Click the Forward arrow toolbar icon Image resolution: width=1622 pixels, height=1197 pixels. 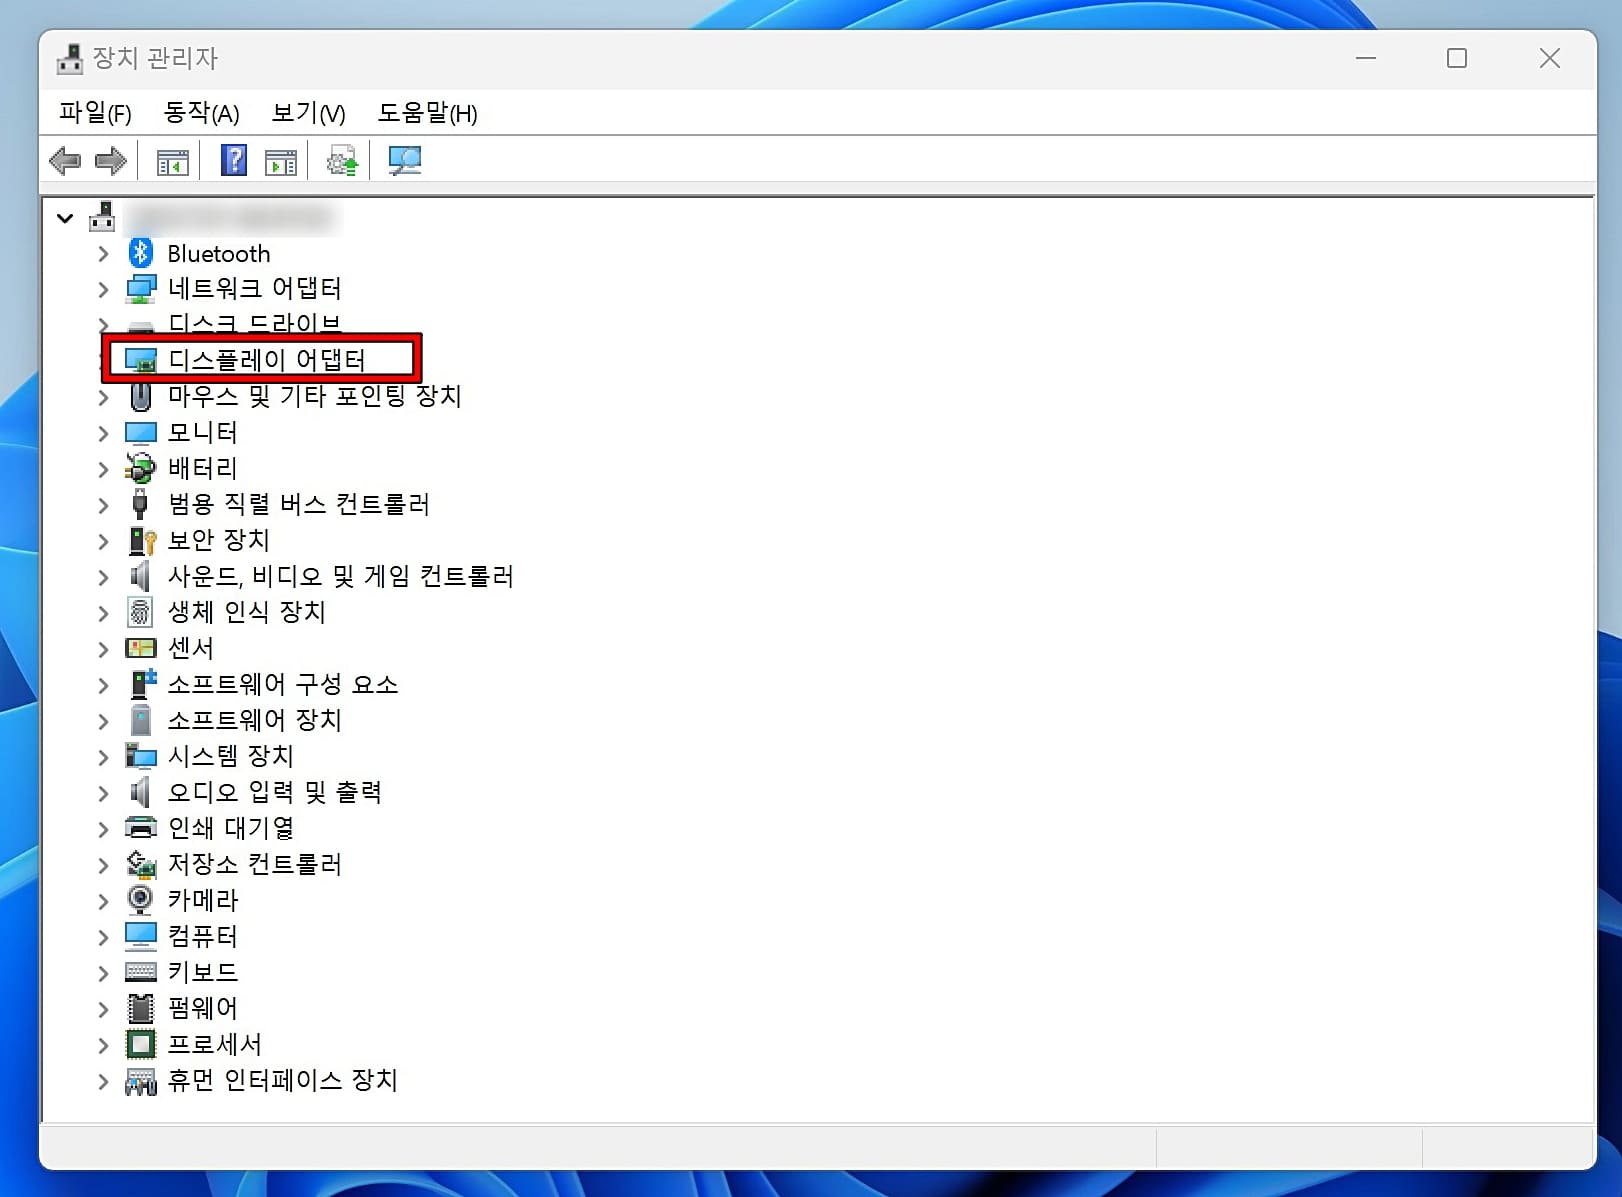[110, 161]
